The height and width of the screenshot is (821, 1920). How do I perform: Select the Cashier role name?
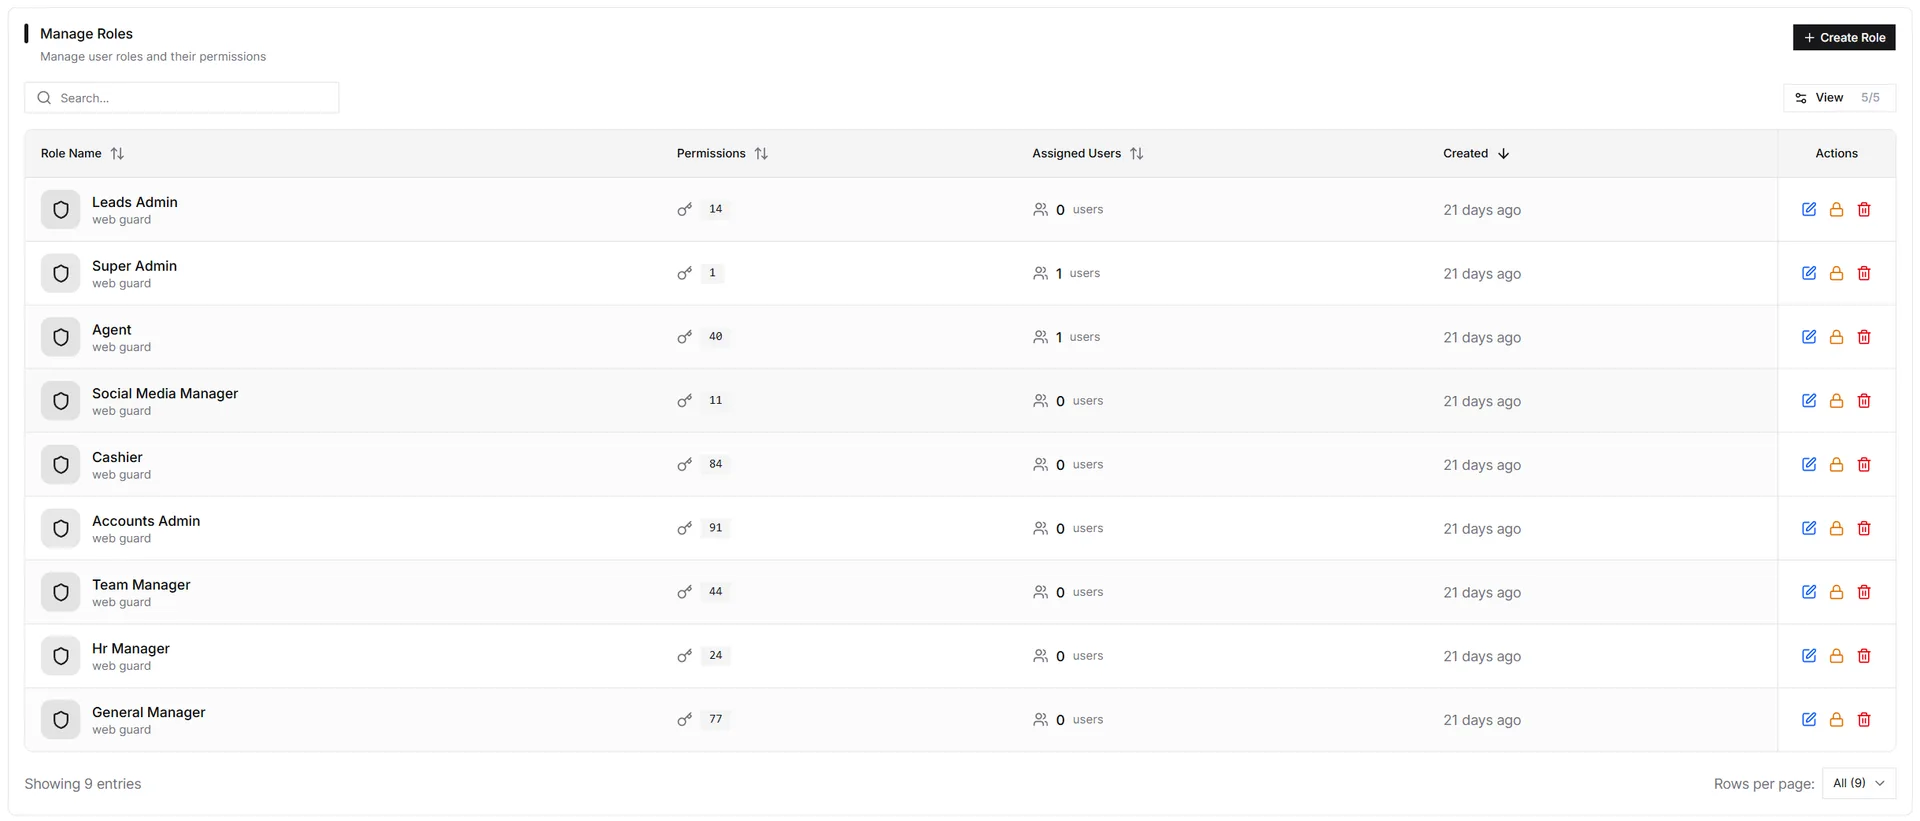[x=117, y=457]
